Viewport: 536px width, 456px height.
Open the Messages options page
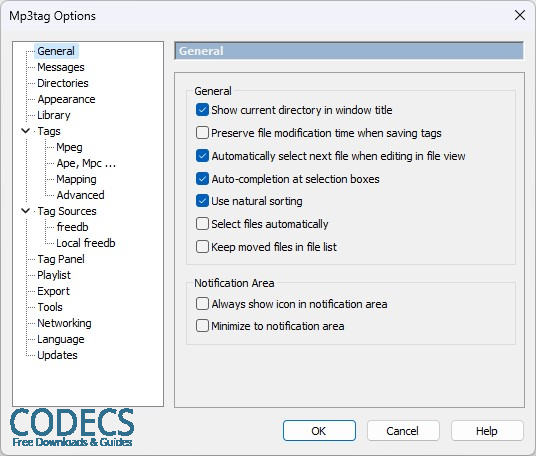pyautogui.click(x=61, y=67)
